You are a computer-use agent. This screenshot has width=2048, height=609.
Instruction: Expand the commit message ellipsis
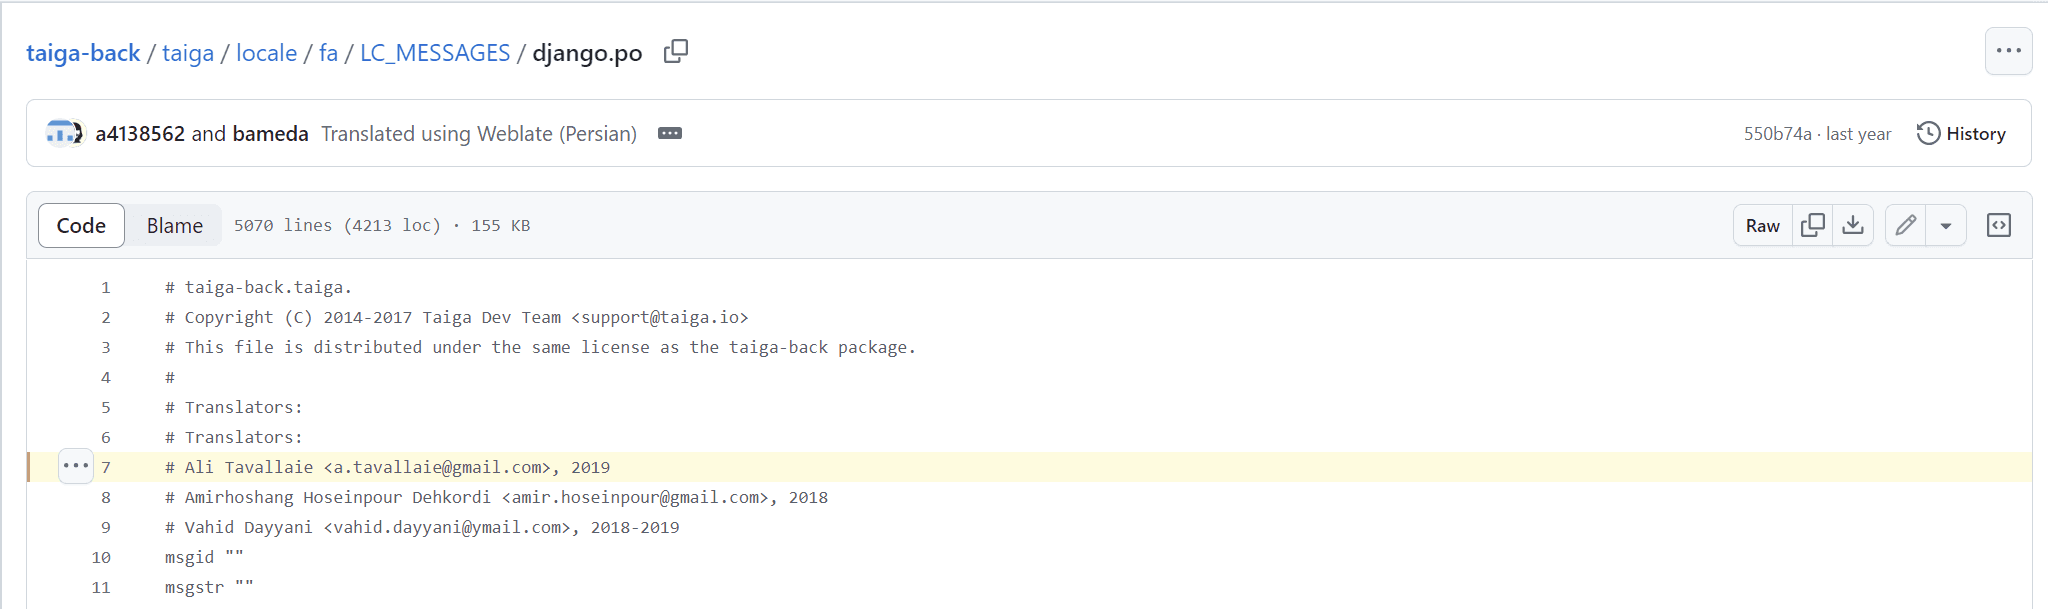coord(668,133)
